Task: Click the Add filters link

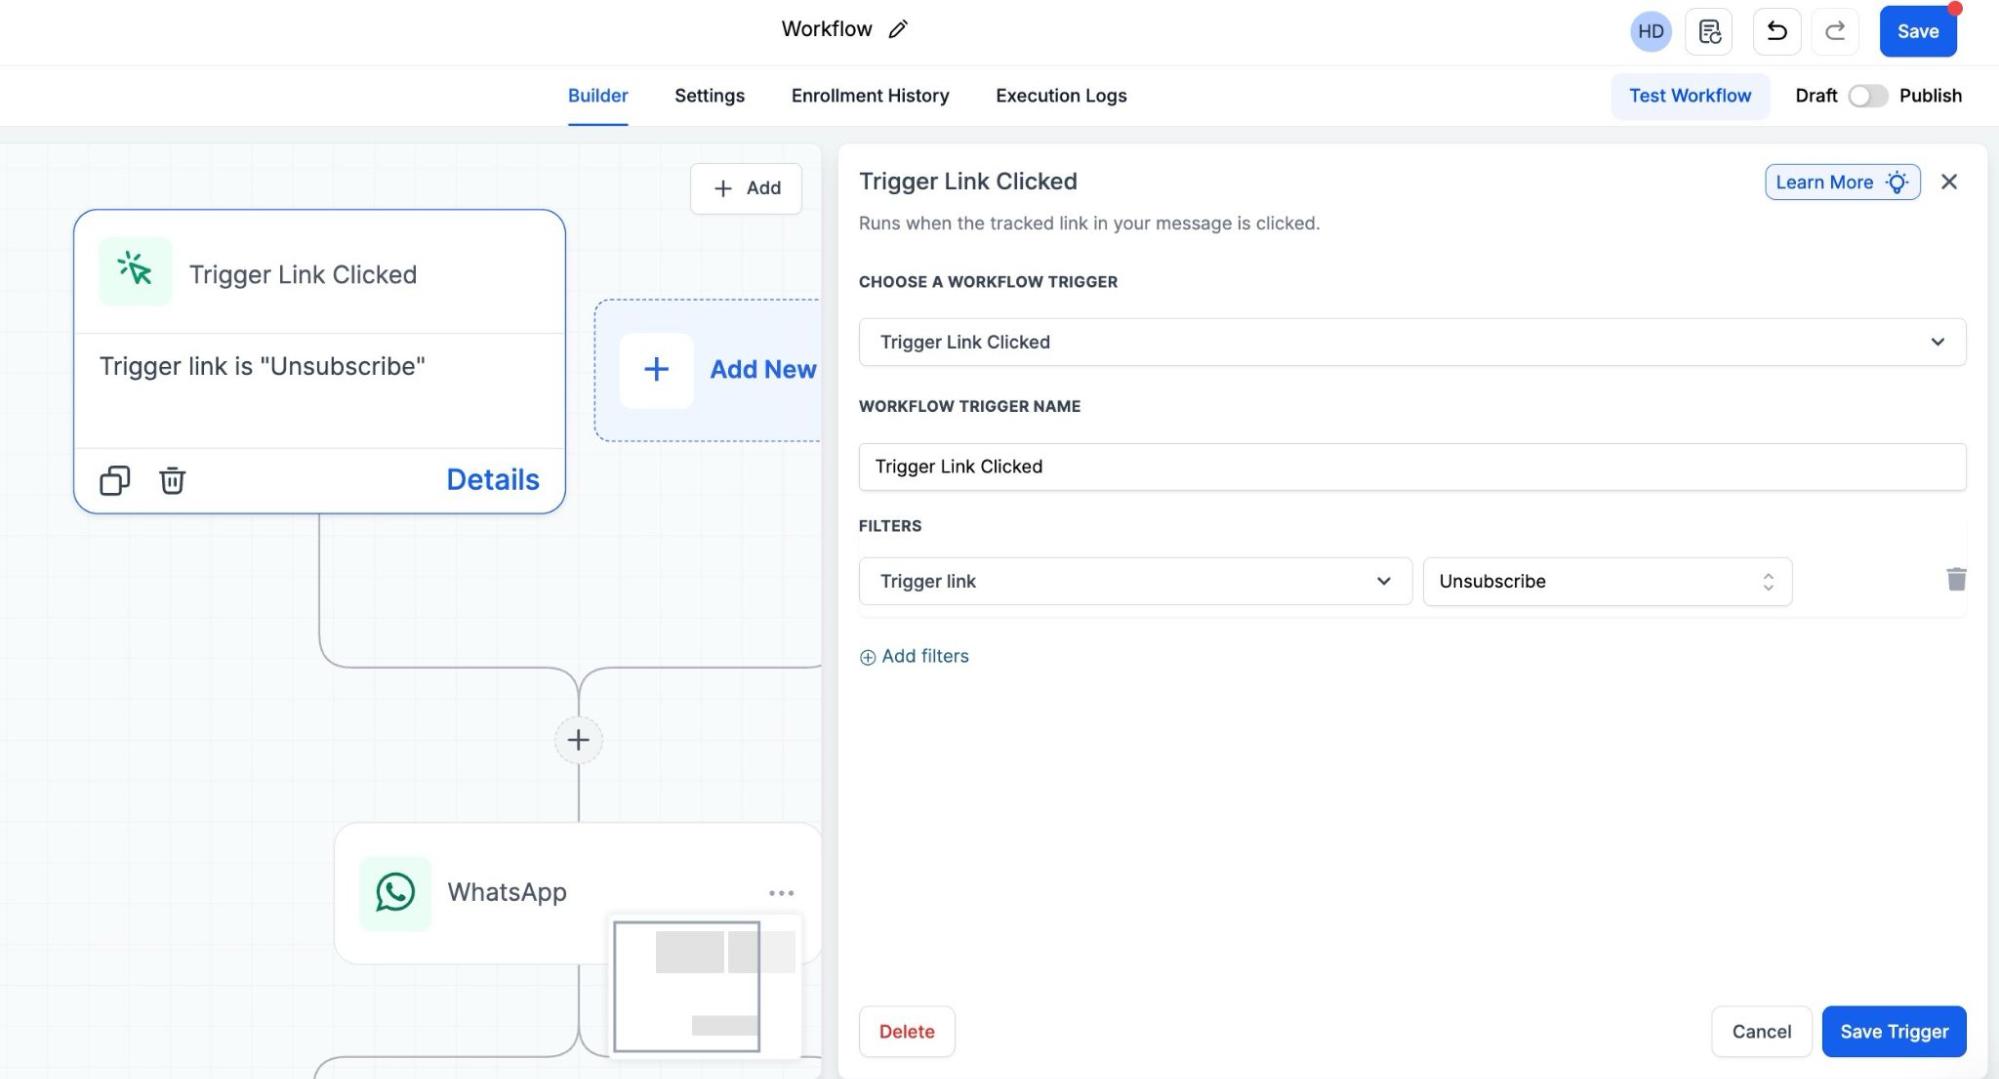Action: (914, 657)
